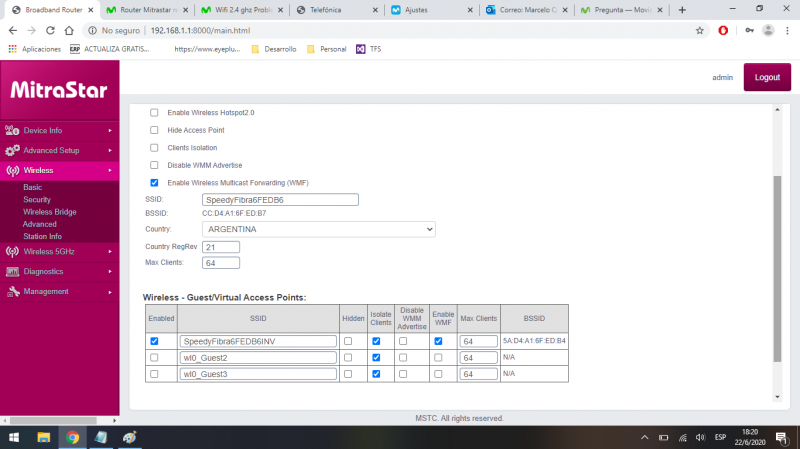Expand the Management menu
Viewport: 800px width, 449px height.
pos(59,291)
